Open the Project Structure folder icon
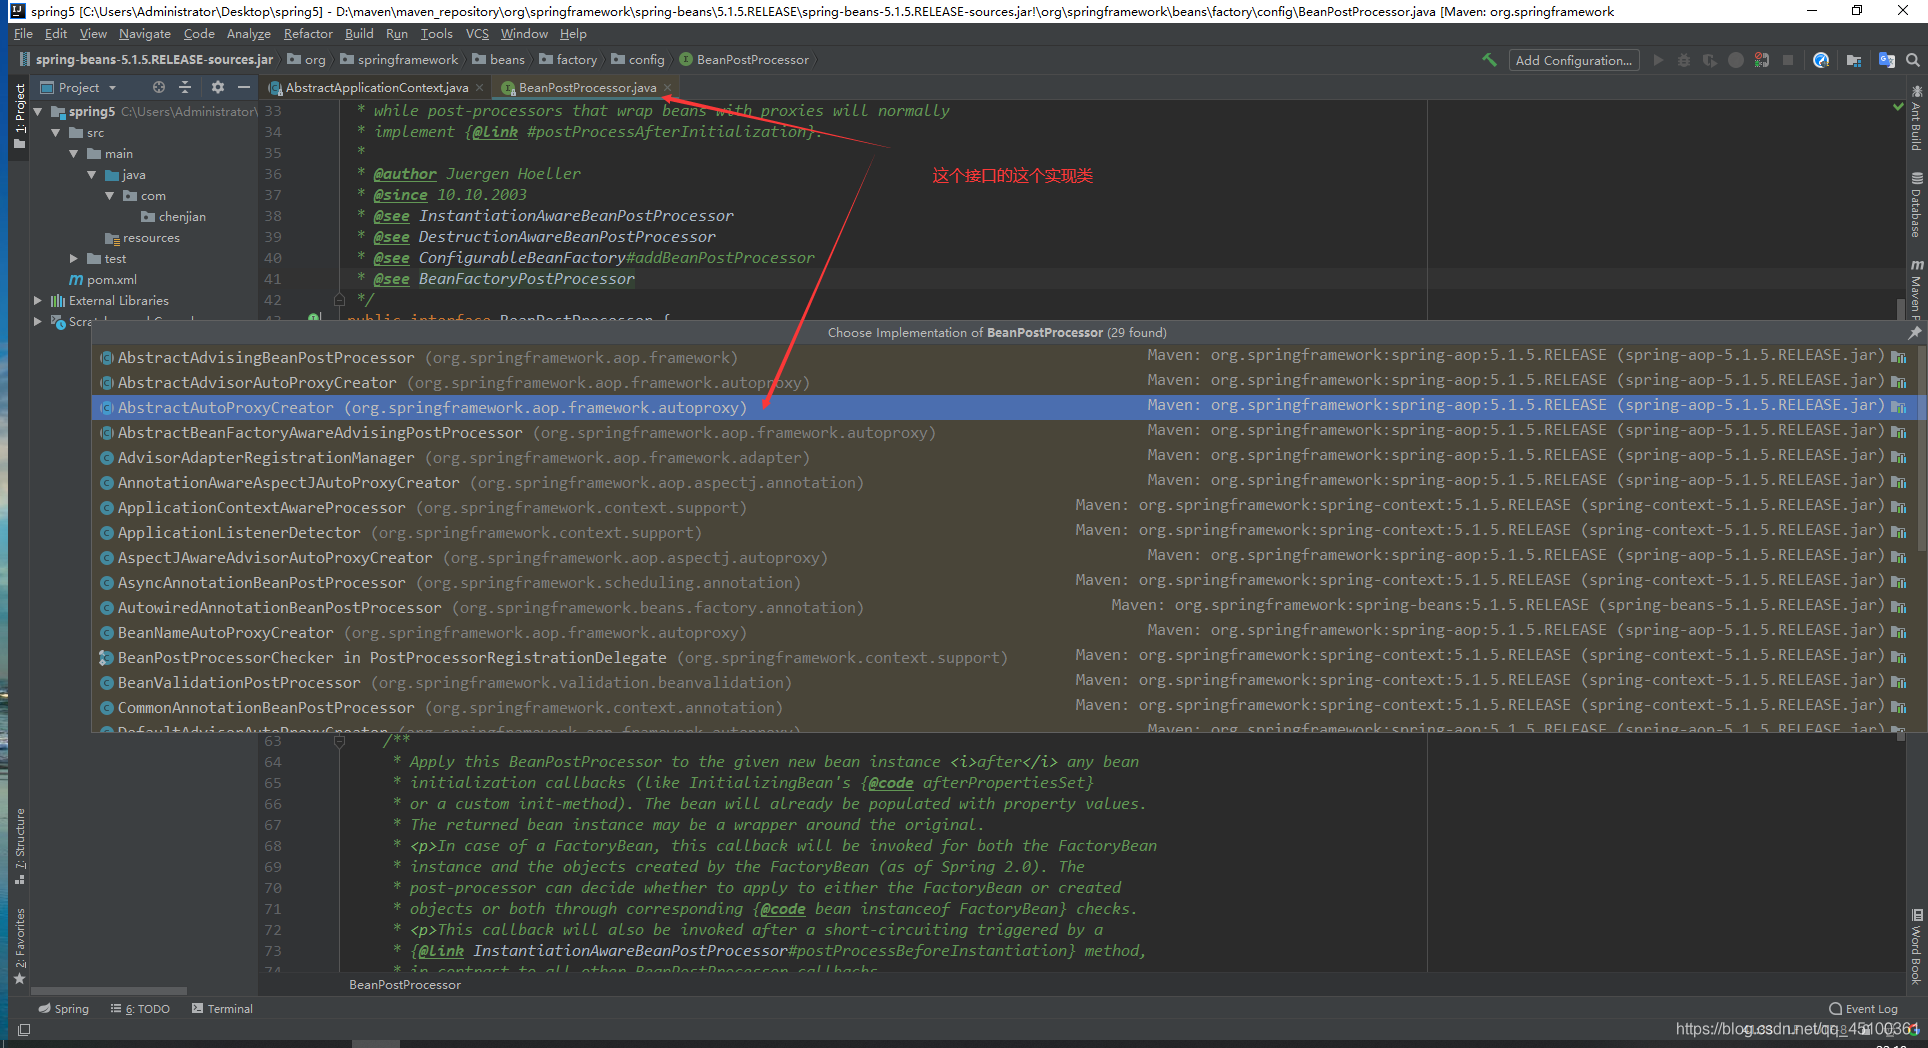Viewport: 1928px width, 1048px height. click(1854, 60)
